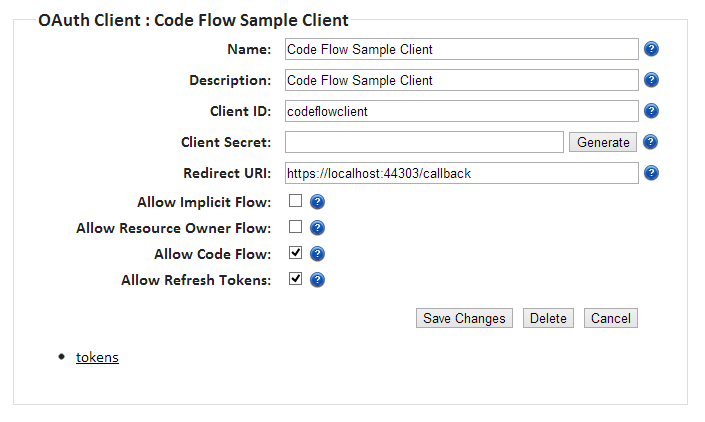Focus the Client Secret input field
705x422 pixels.
pos(424,142)
